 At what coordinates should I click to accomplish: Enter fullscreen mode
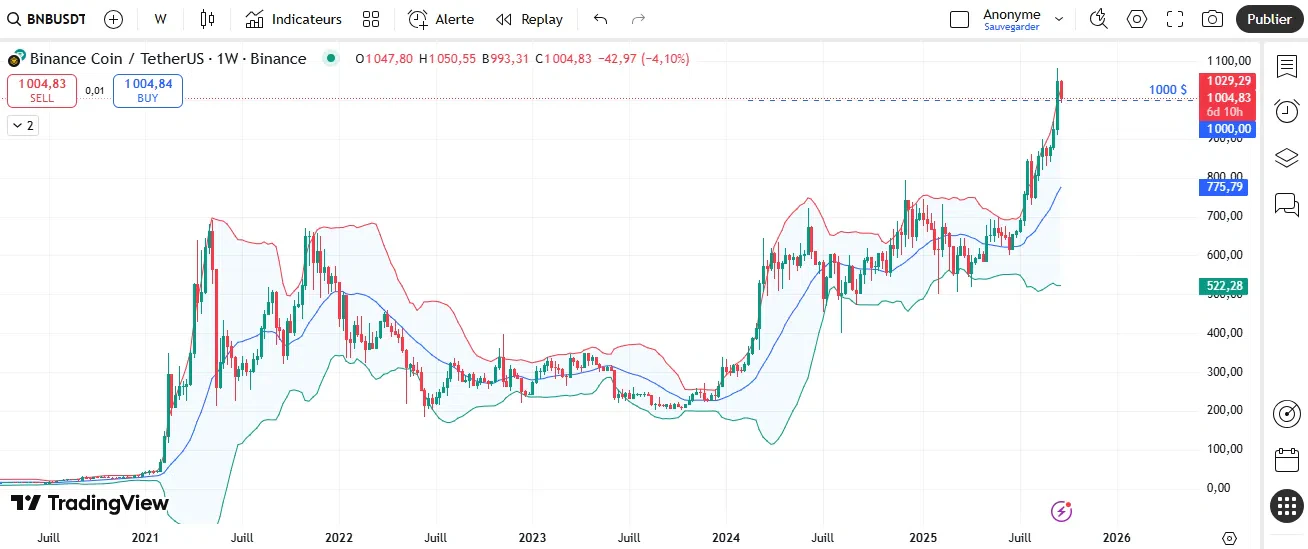pyautogui.click(x=1175, y=19)
